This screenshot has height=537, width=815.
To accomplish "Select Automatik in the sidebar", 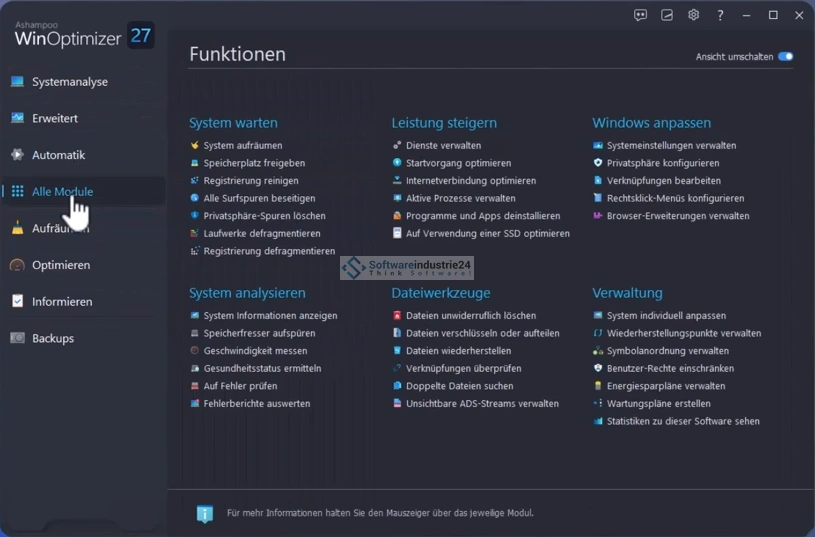I will pyautogui.click(x=58, y=155).
